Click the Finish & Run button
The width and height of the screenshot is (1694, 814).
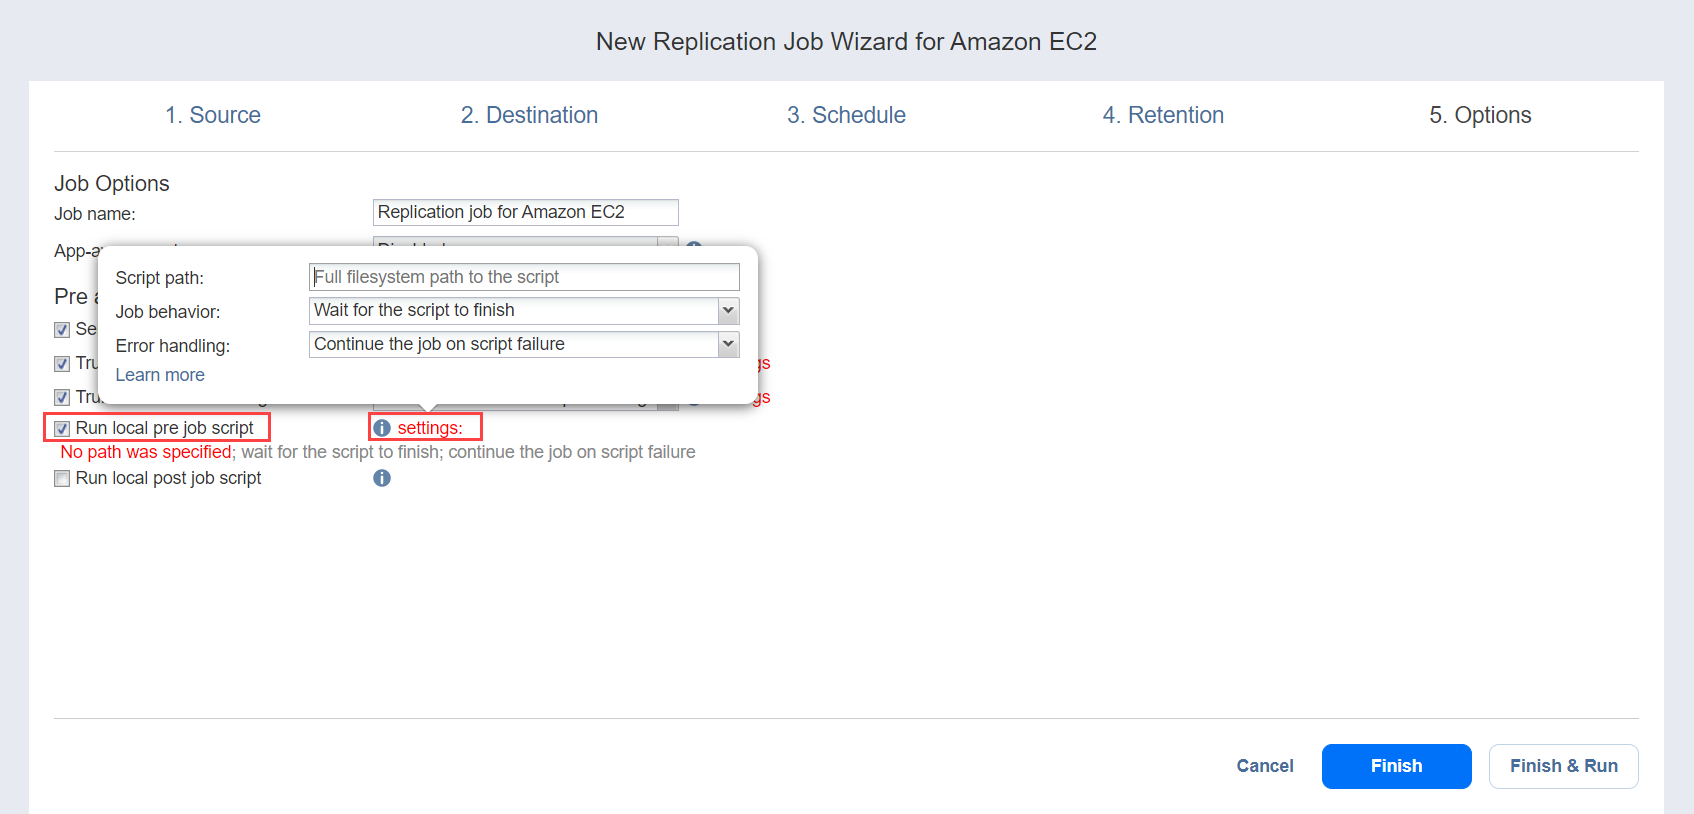1563,766
